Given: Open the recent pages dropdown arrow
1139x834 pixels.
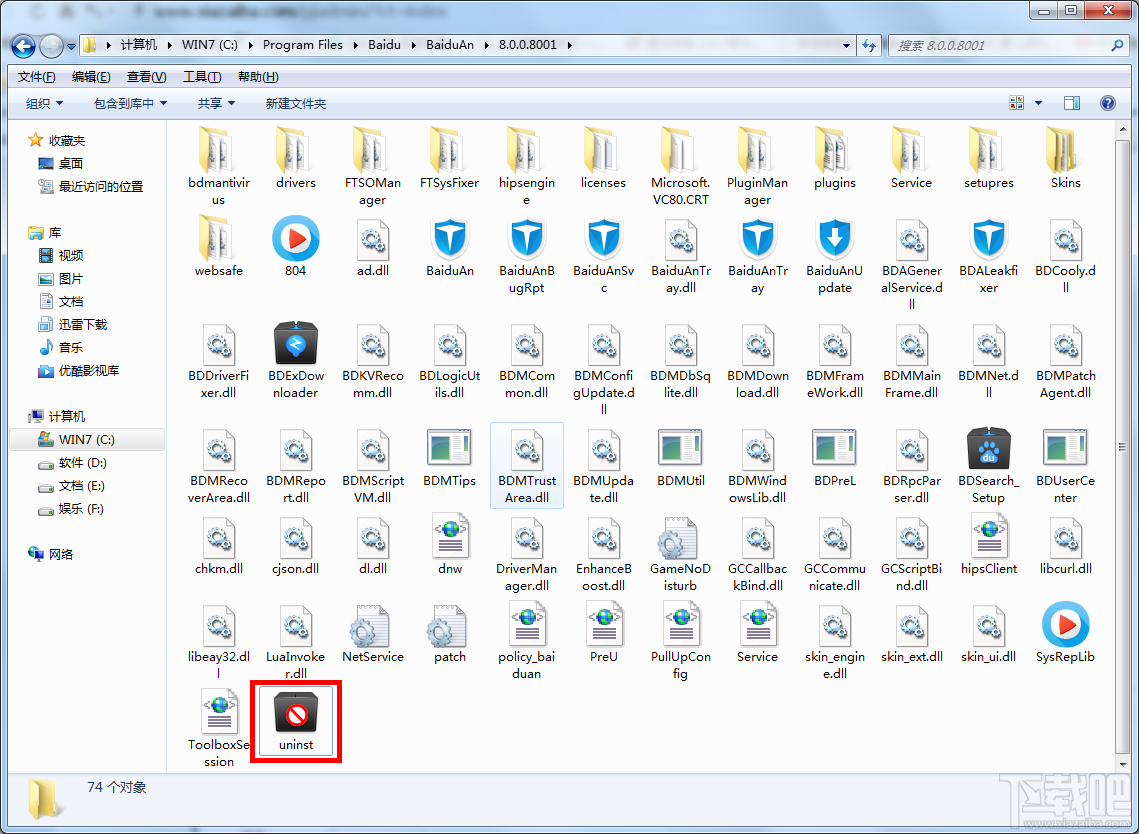Looking at the screenshot, I should click(71, 46).
